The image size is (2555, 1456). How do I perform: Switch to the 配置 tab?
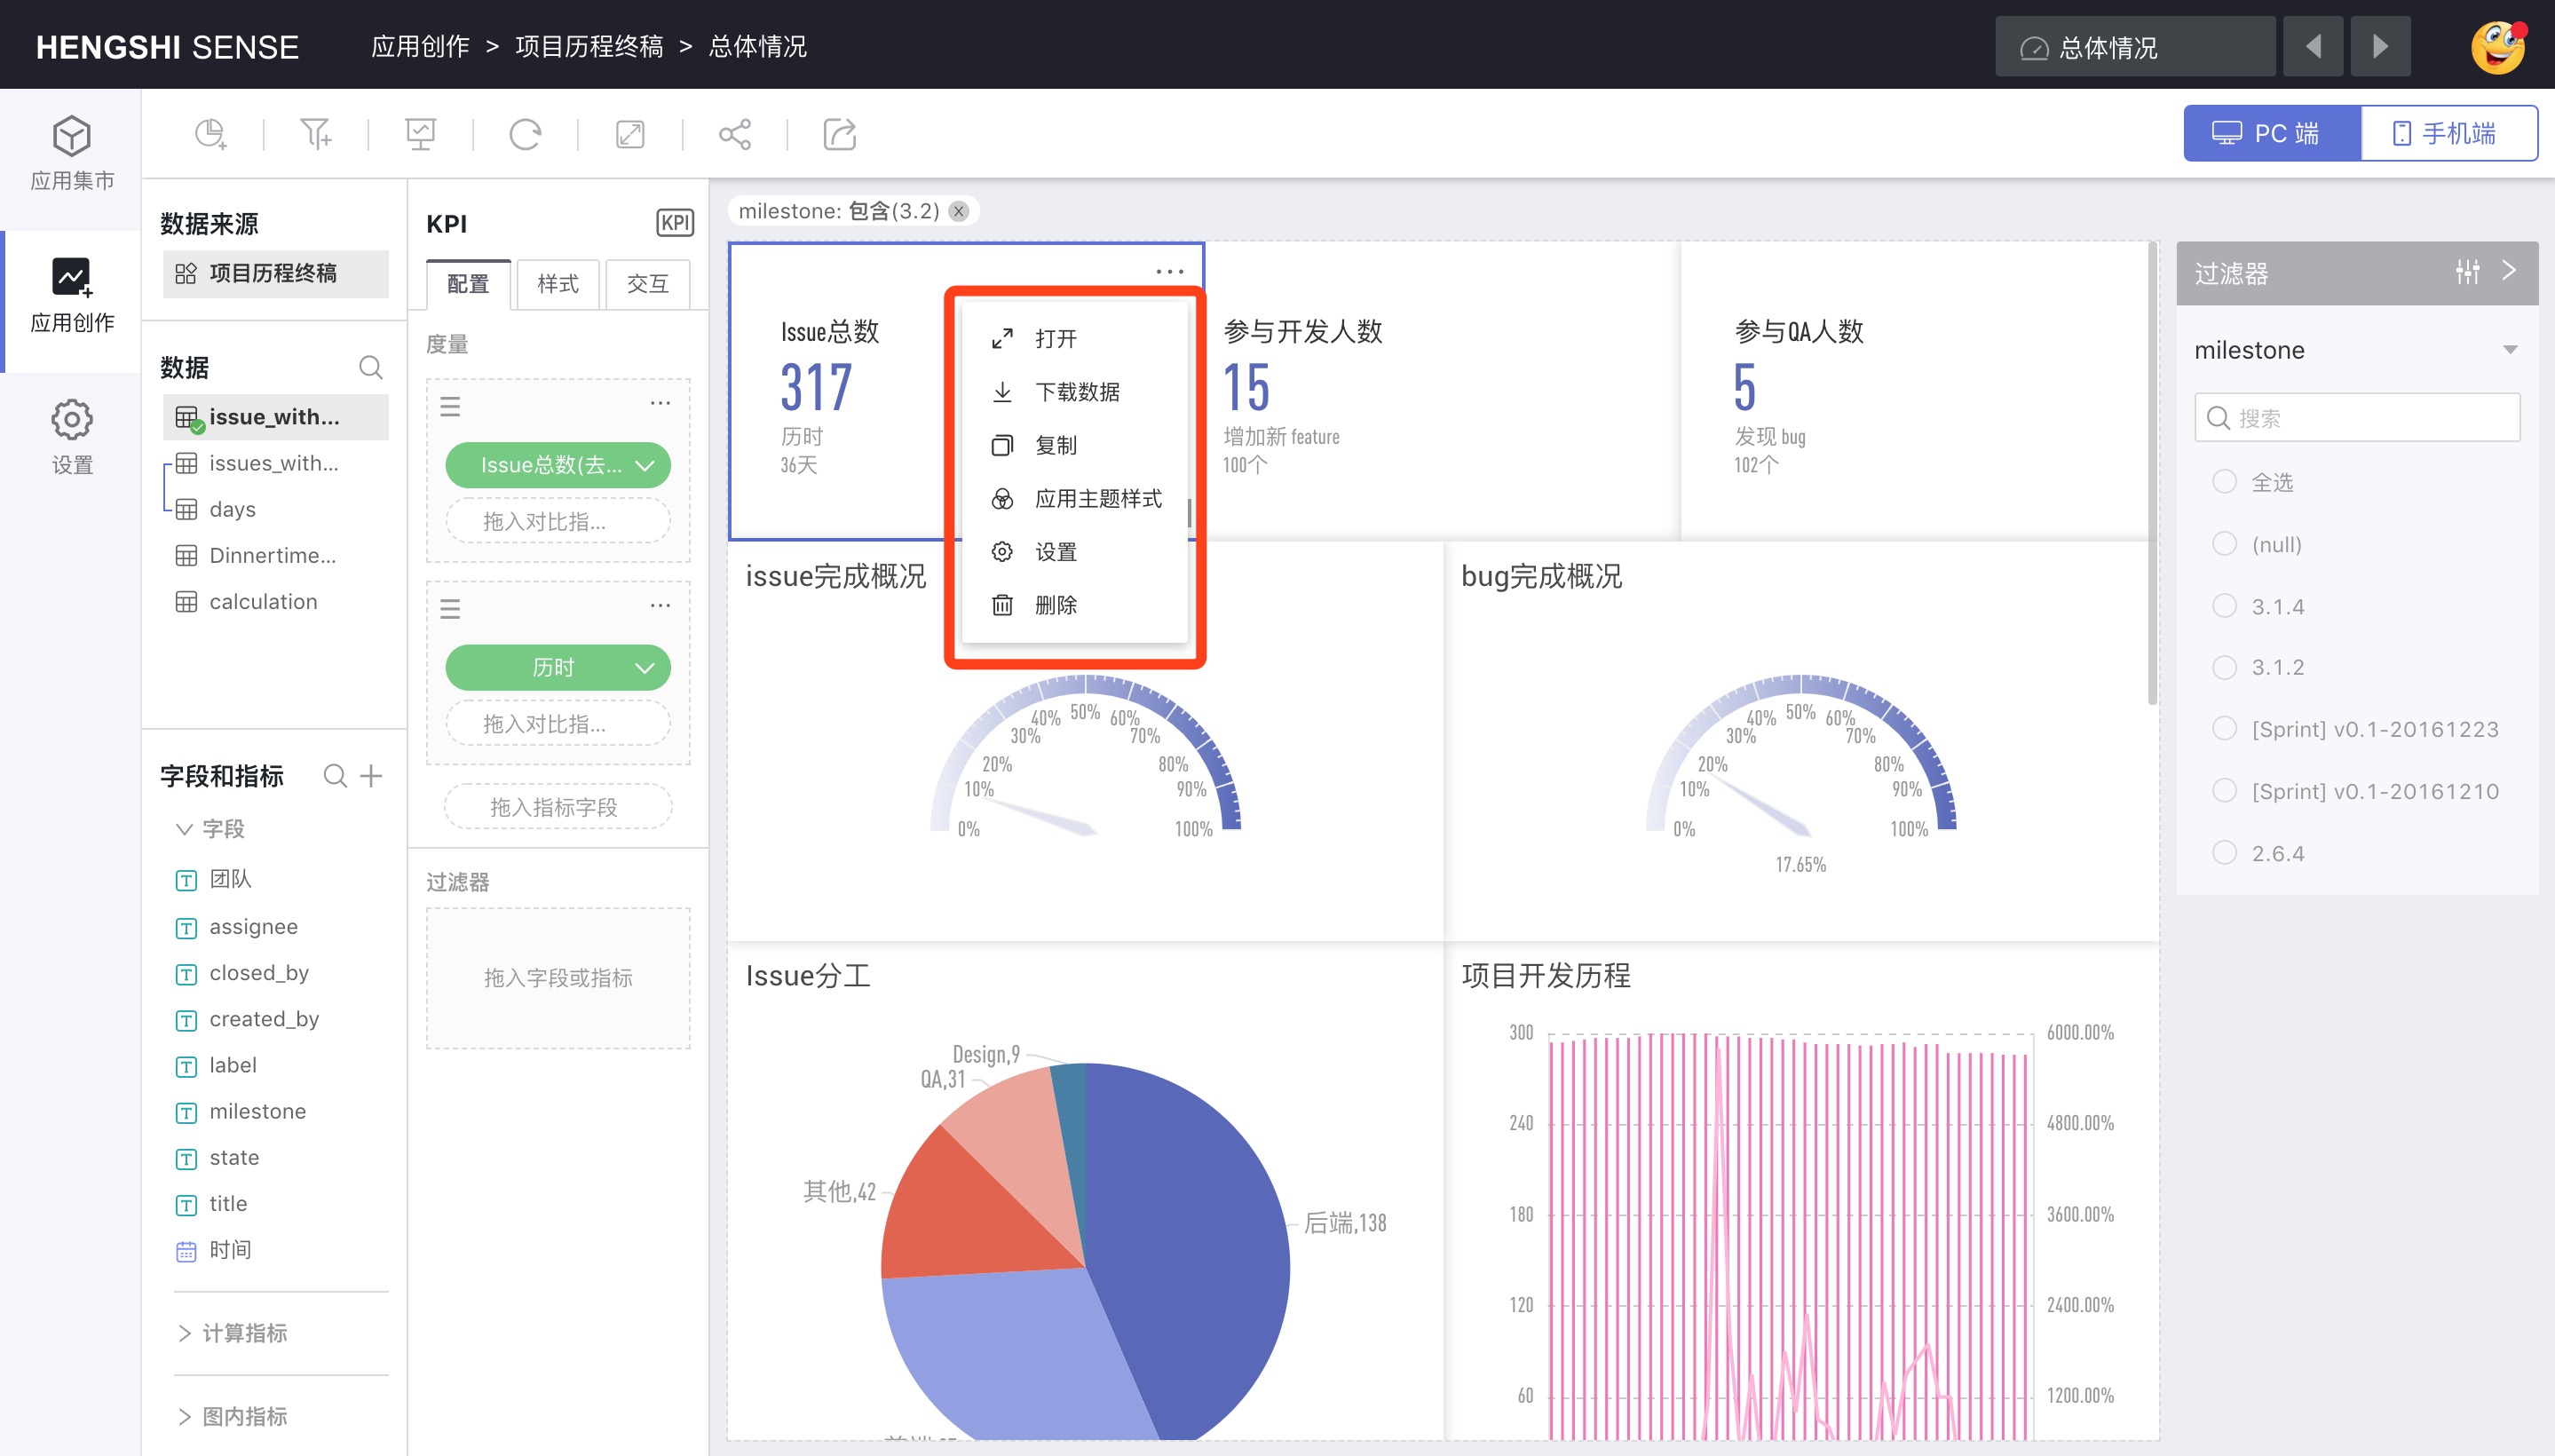[x=468, y=284]
